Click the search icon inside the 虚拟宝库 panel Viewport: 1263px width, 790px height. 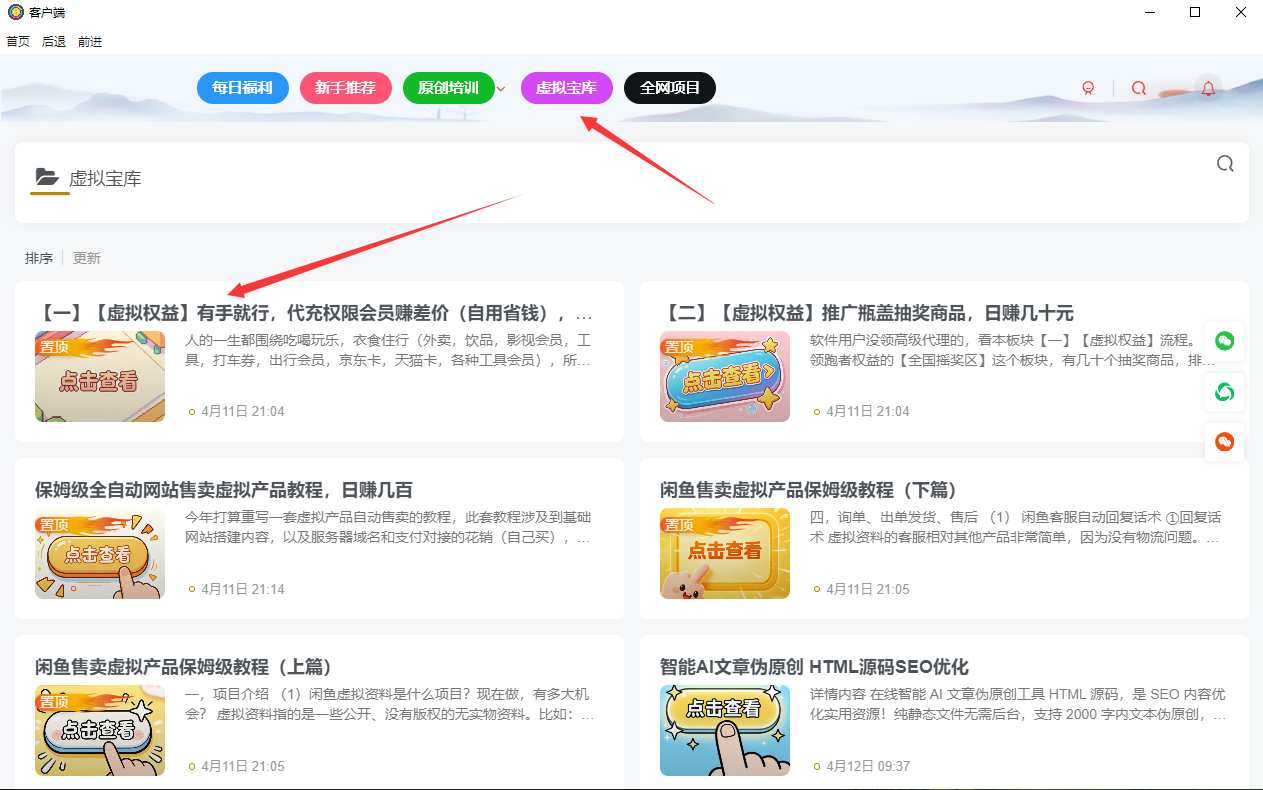(x=1225, y=163)
